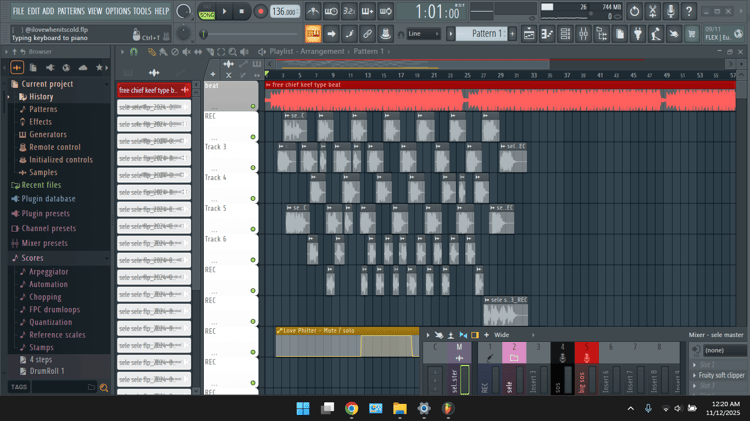Screen dimensions: 750x421
Task: Mute Track 5 using its green light
Action: click(253, 229)
